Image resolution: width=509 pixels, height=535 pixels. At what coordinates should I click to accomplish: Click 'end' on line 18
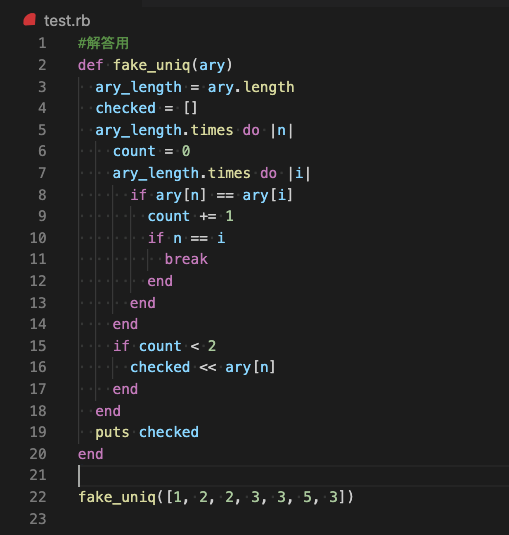108,411
